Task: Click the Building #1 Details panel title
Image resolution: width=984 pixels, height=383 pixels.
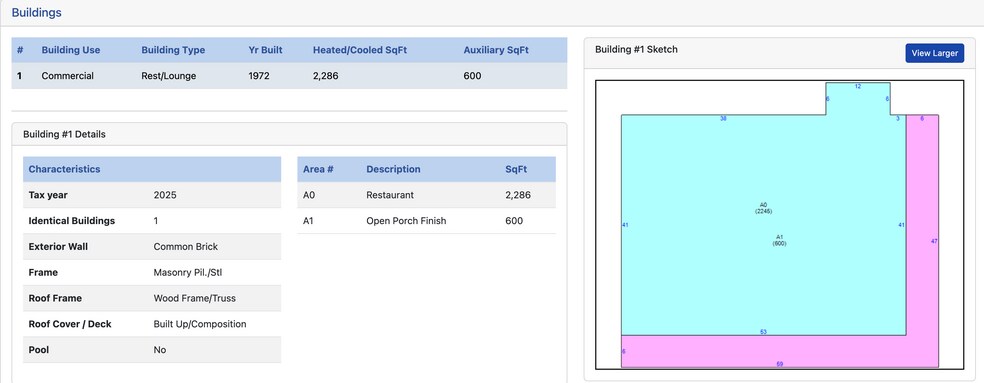Action: [64, 134]
